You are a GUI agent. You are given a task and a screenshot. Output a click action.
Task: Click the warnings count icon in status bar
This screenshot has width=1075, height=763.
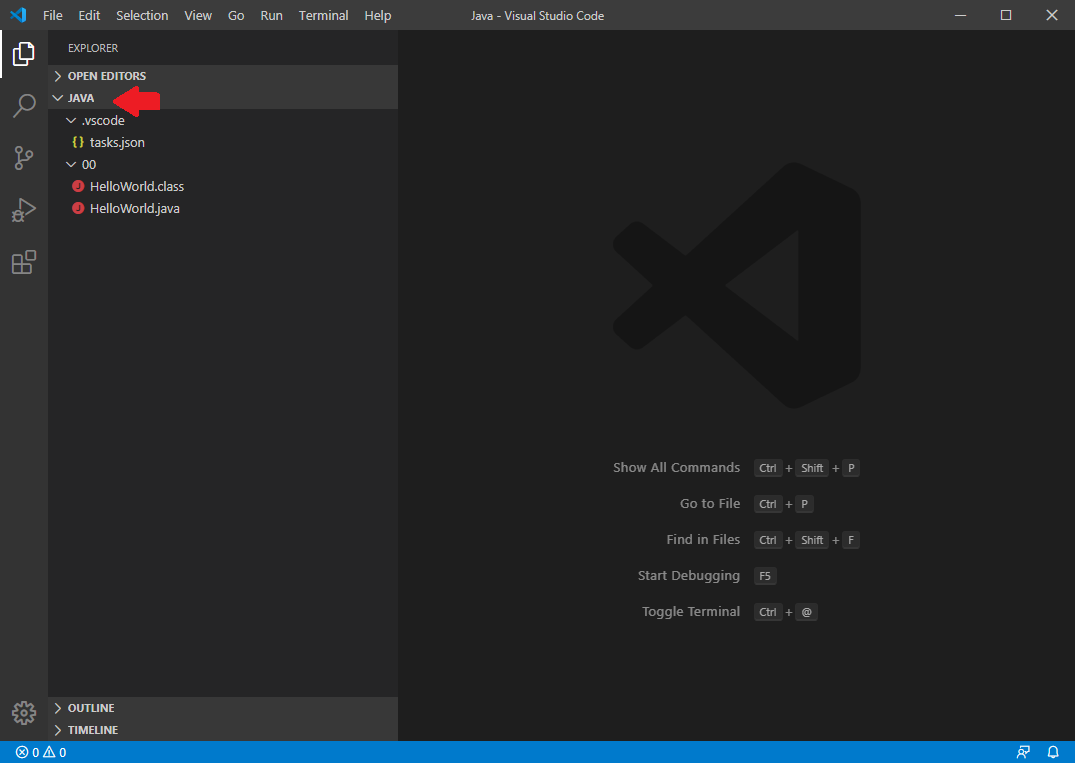[x=49, y=752]
